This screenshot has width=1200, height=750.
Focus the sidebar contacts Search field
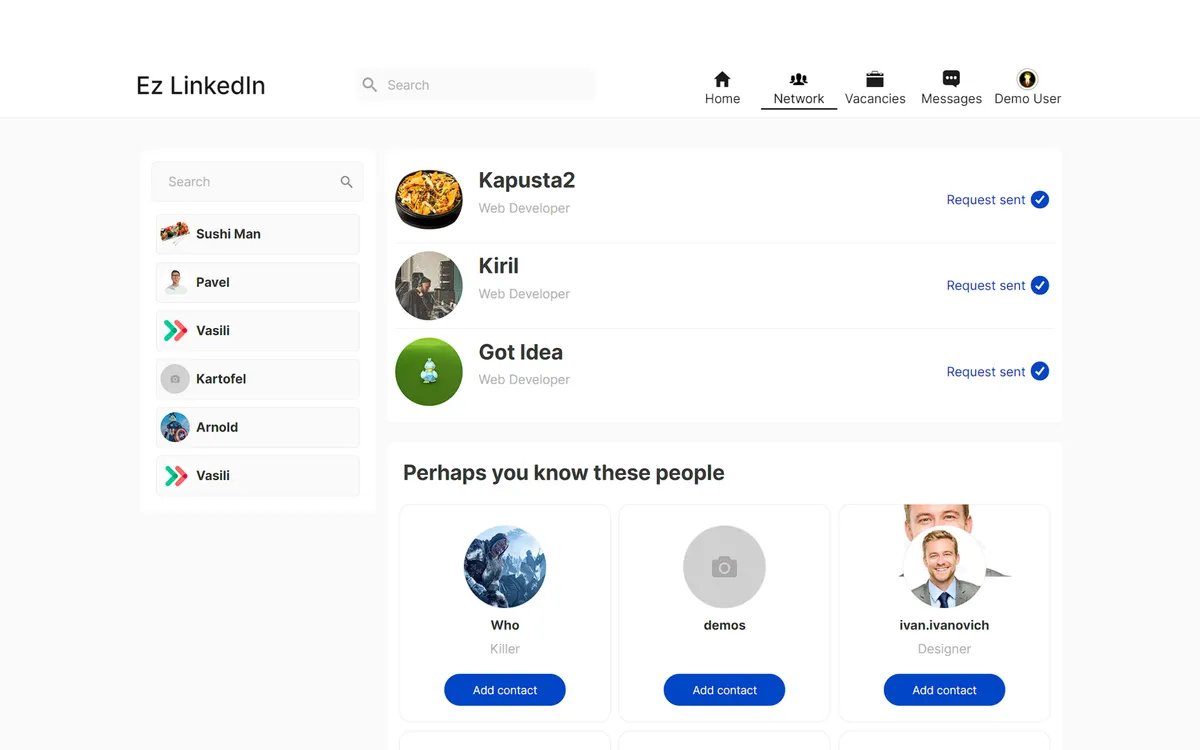pos(257,182)
